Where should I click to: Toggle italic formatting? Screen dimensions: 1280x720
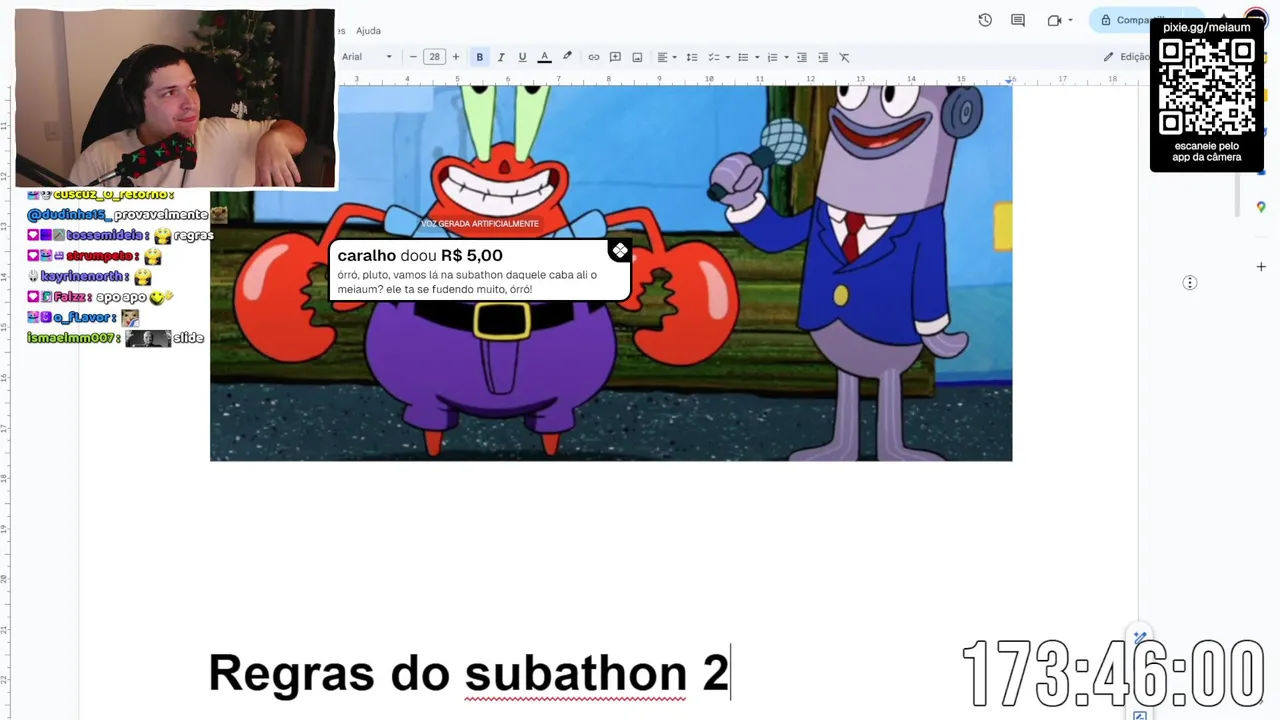[501, 57]
